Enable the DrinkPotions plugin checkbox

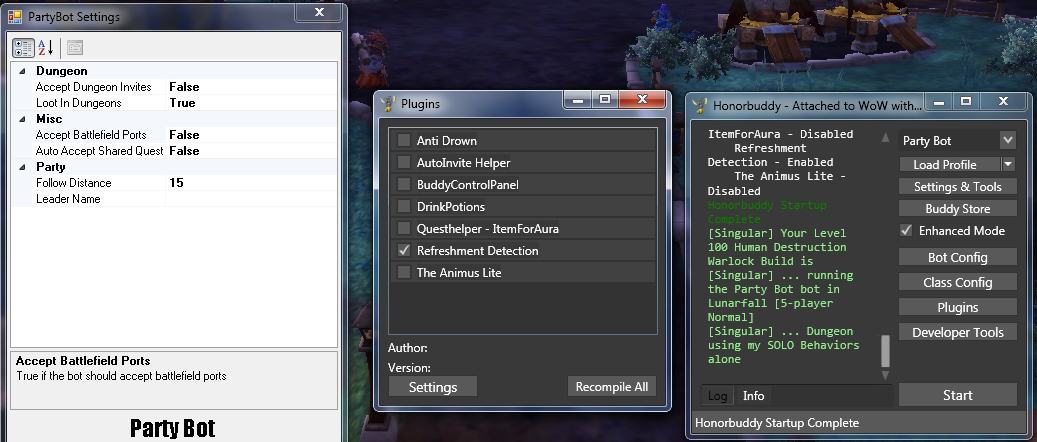pos(403,206)
